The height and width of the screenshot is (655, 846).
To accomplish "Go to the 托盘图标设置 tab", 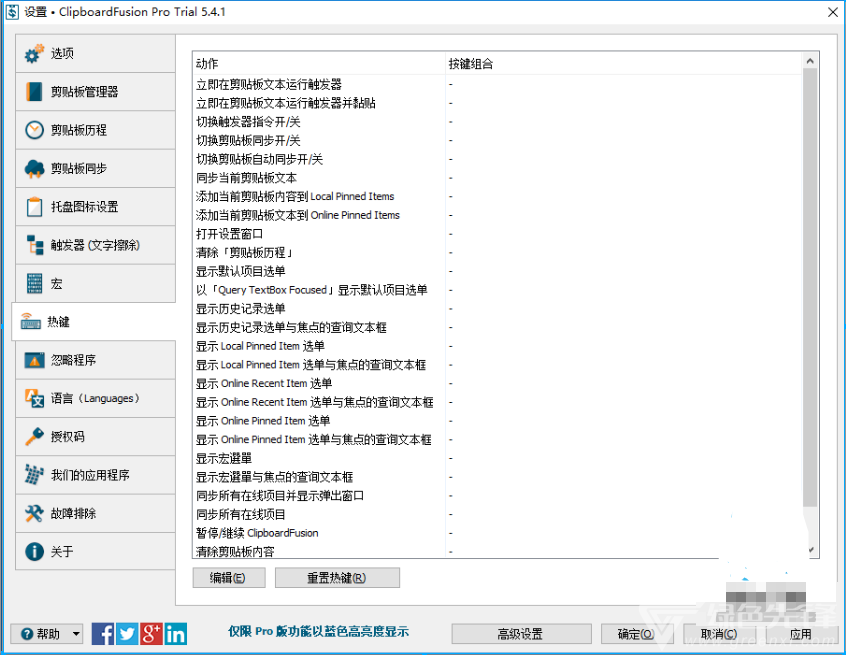I will (95, 207).
